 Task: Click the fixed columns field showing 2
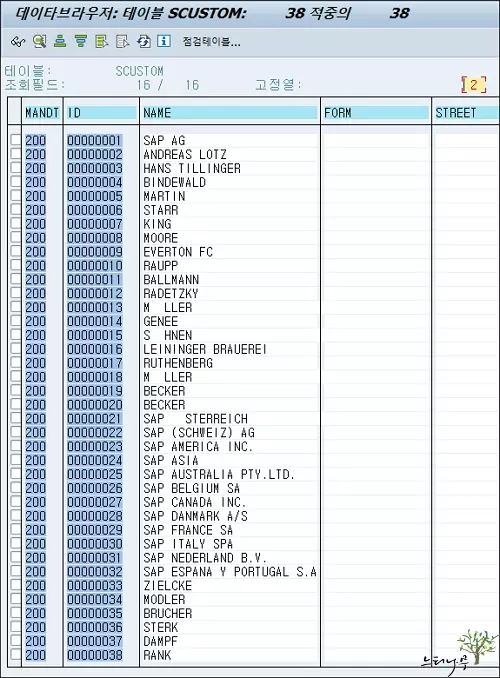[x=474, y=84]
